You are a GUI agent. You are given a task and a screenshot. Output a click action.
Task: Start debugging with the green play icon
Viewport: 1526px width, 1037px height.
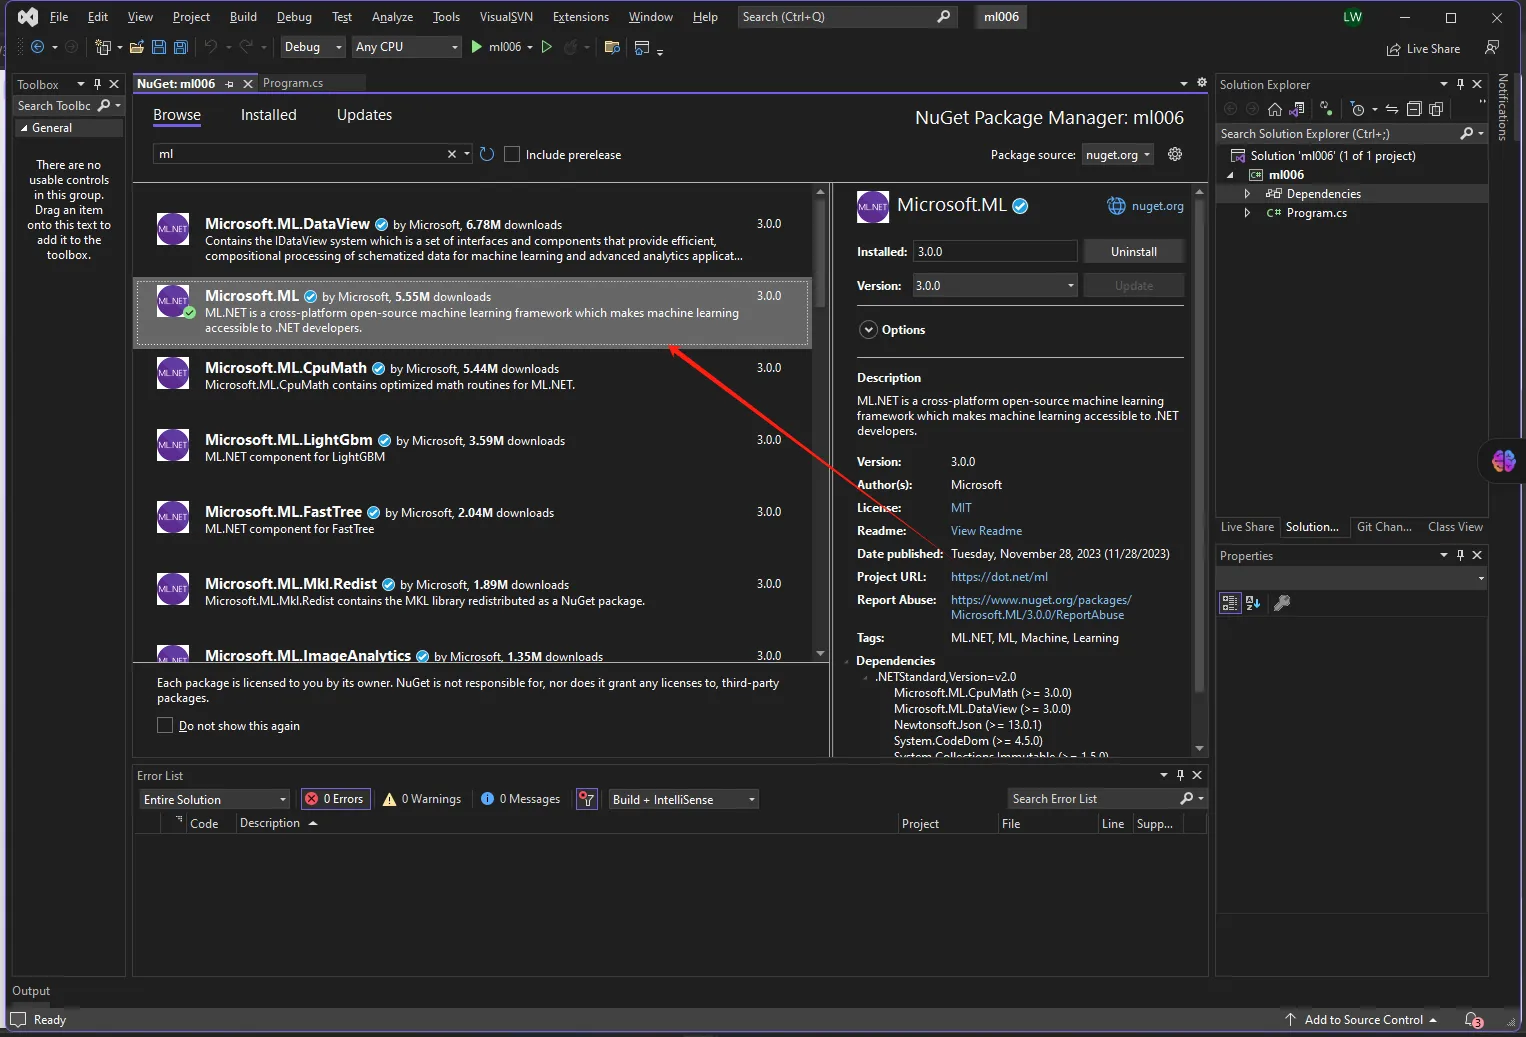[x=477, y=47]
